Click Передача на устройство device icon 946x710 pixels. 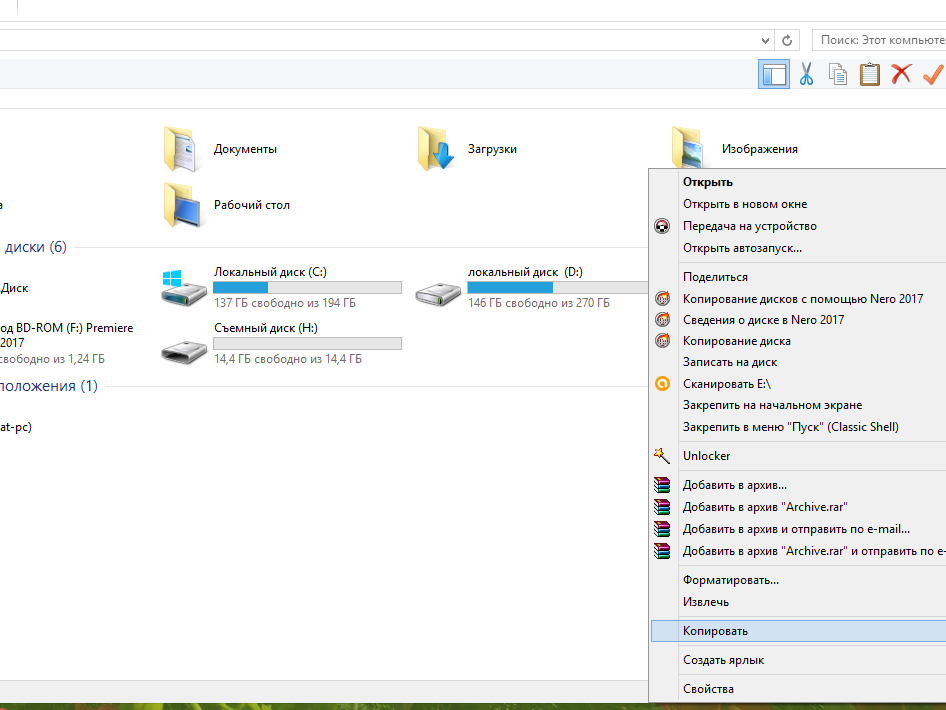662,226
